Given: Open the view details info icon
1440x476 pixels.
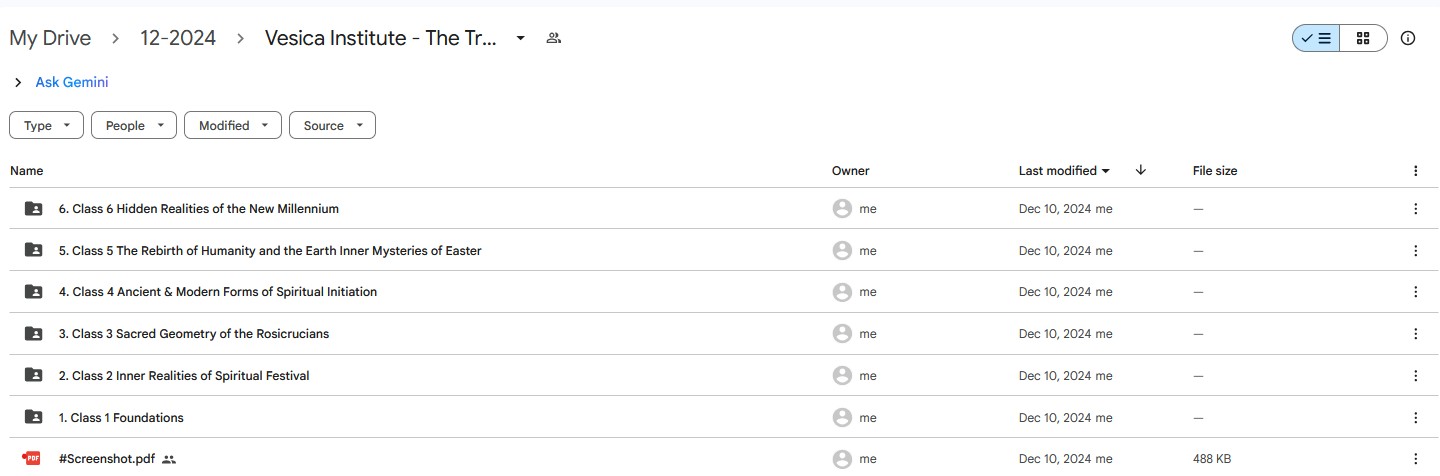Looking at the screenshot, I should point(1408,38).
